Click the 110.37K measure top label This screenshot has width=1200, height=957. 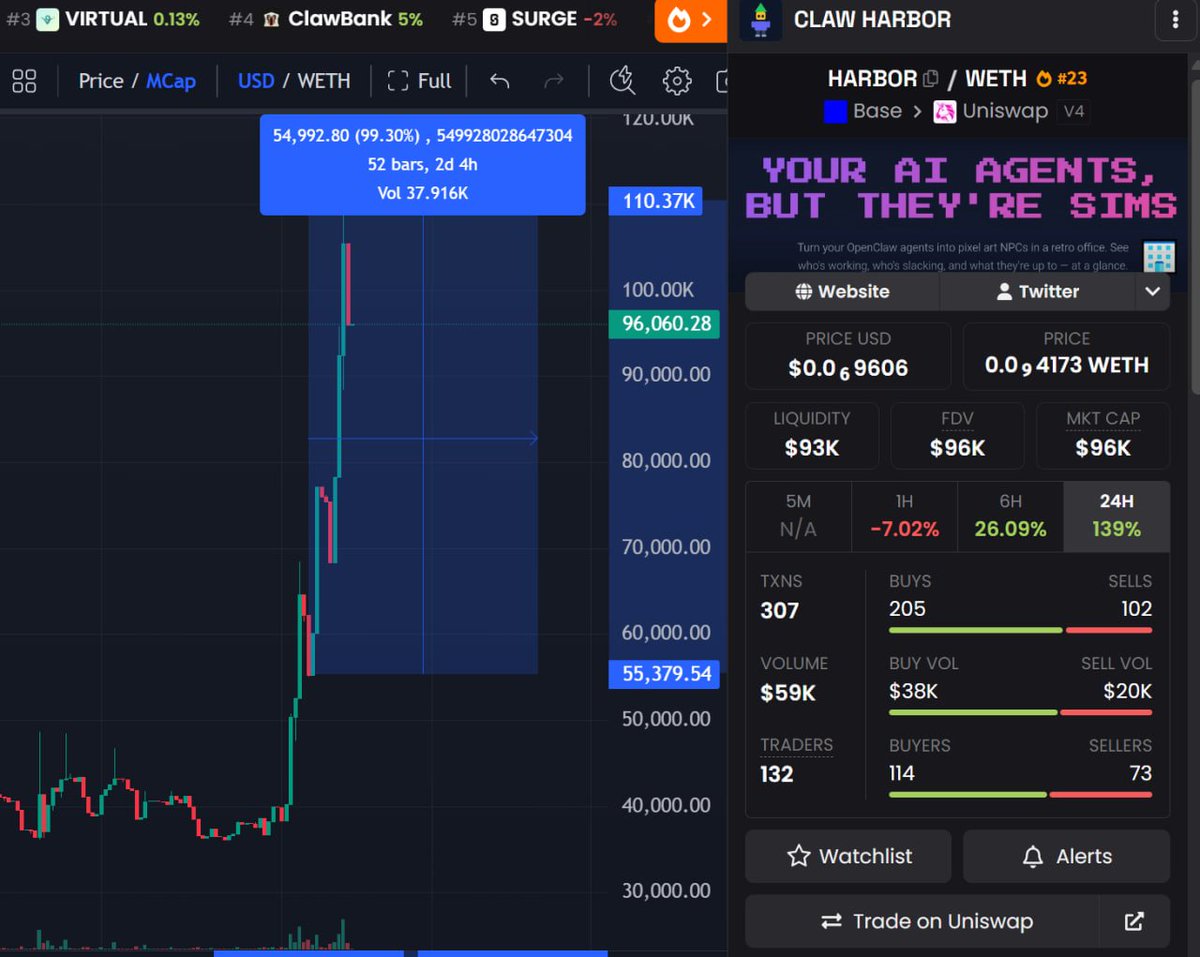point(656,202)
